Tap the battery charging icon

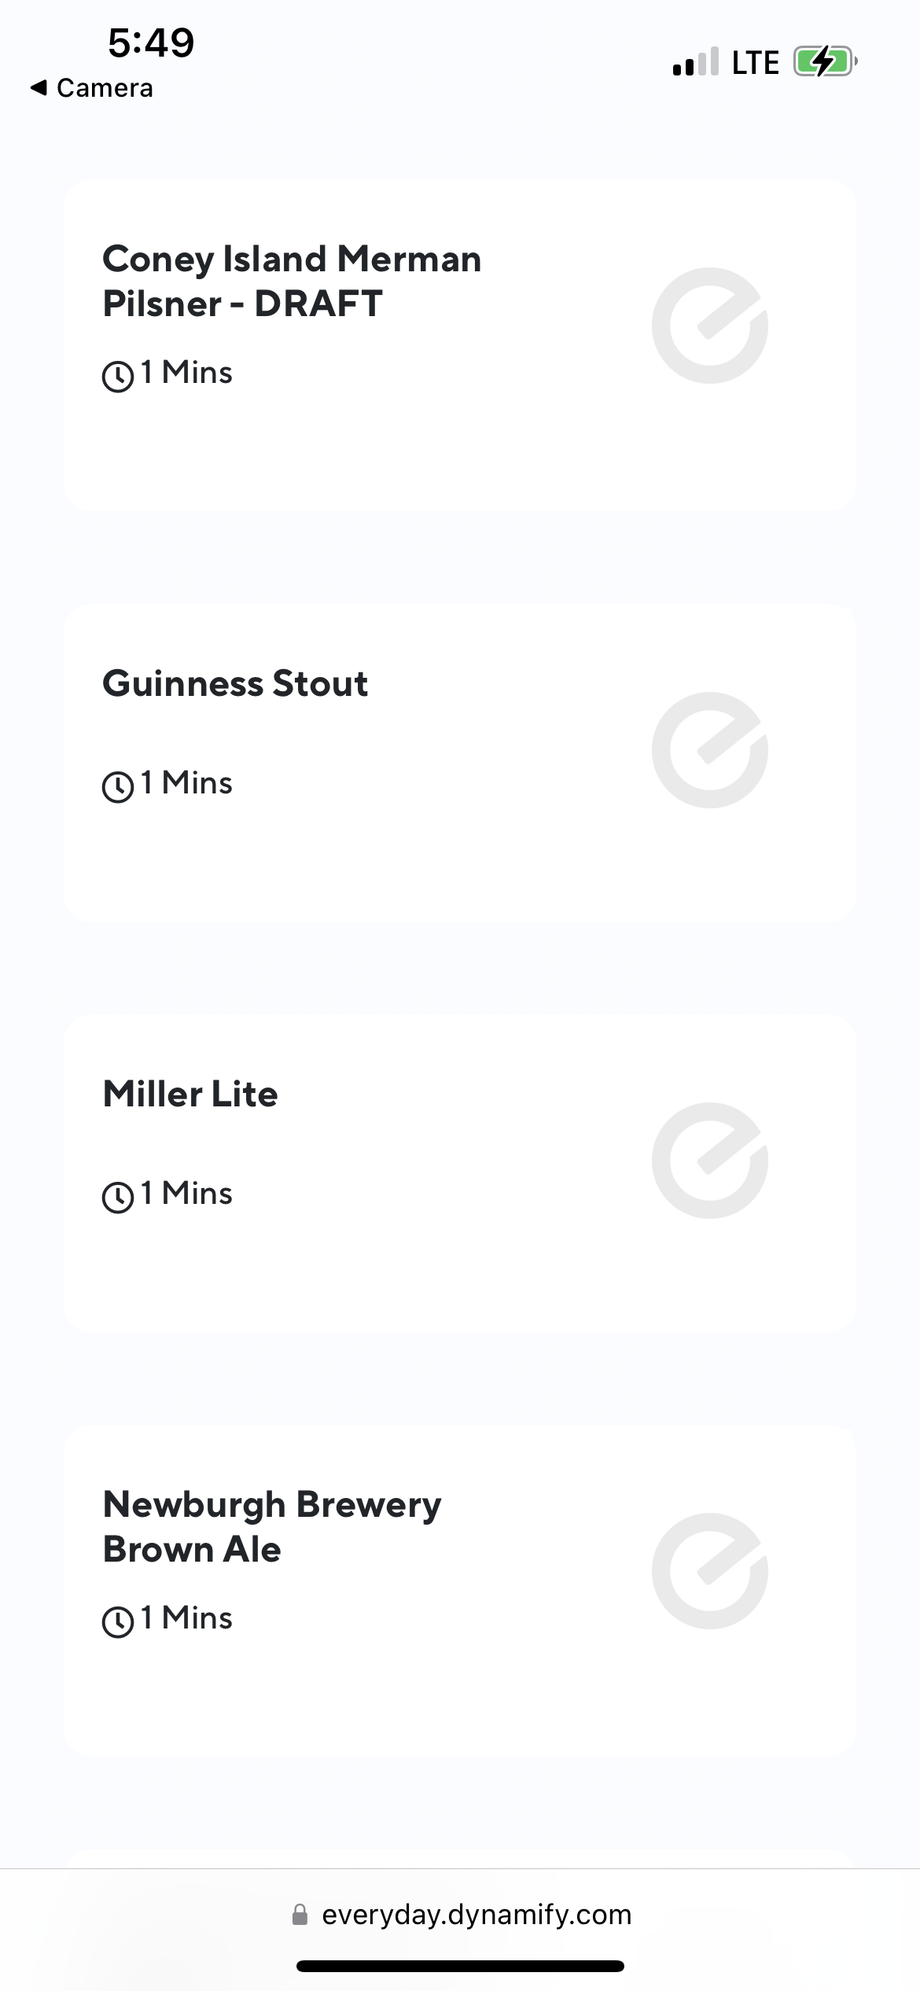click(824, 62)
